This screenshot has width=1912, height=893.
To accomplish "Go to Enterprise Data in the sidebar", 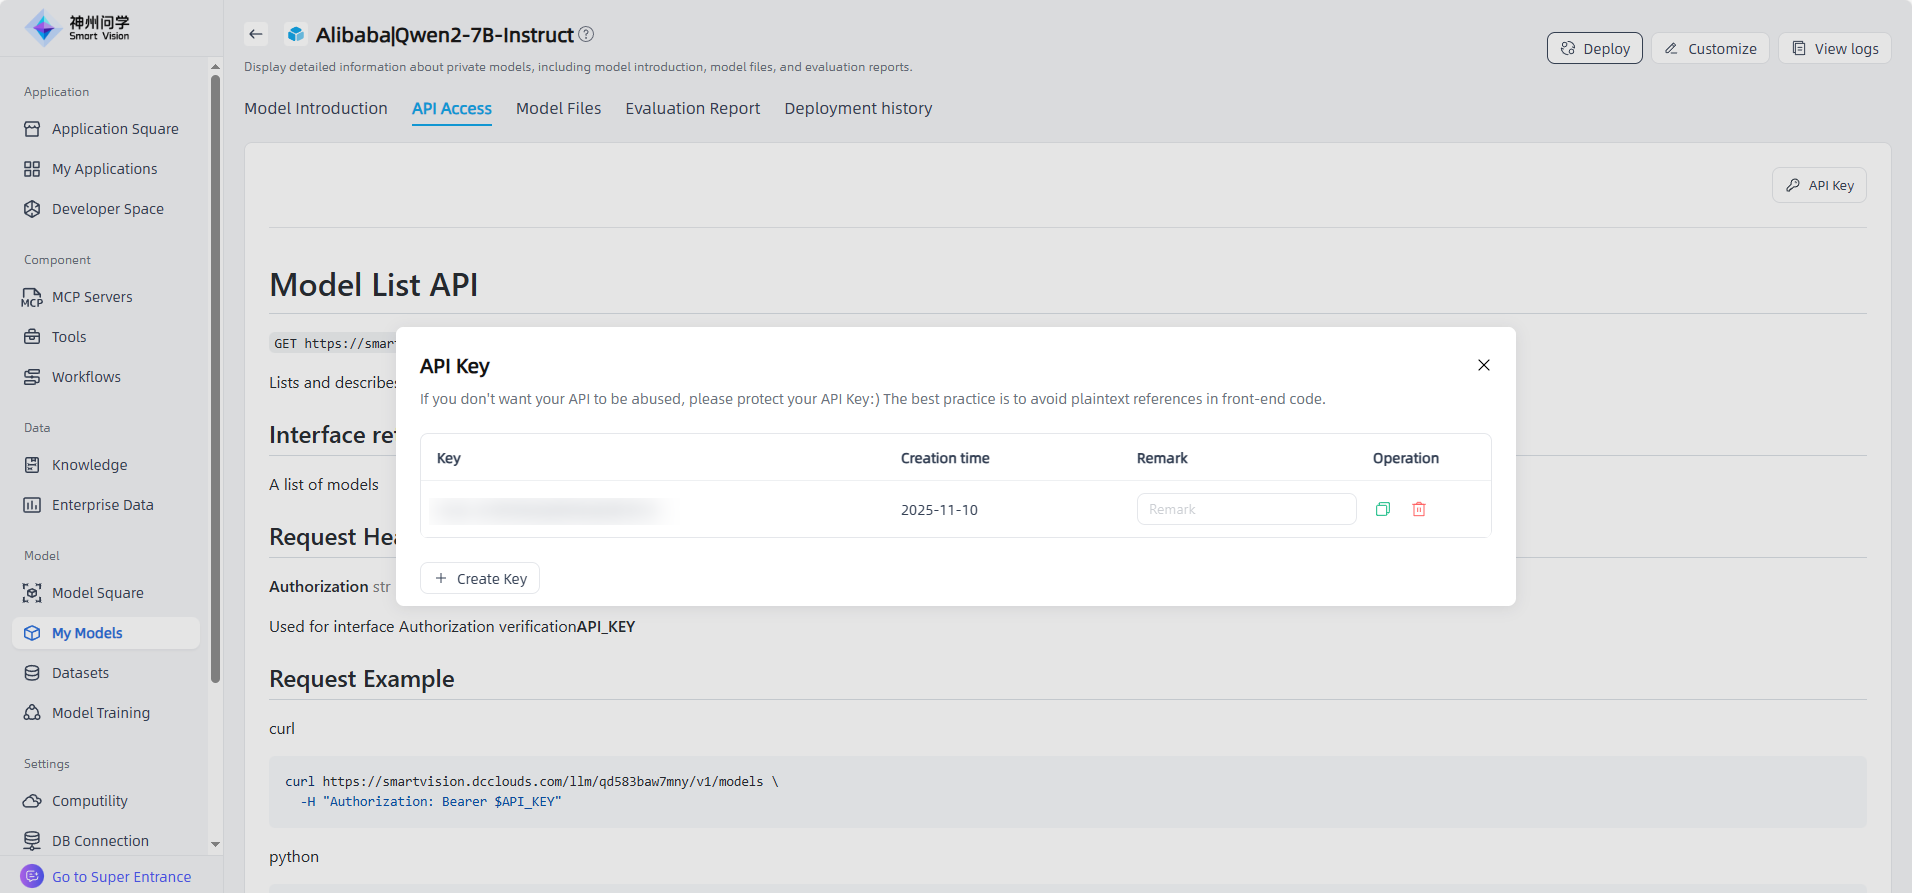I will [x=102, y=505].
